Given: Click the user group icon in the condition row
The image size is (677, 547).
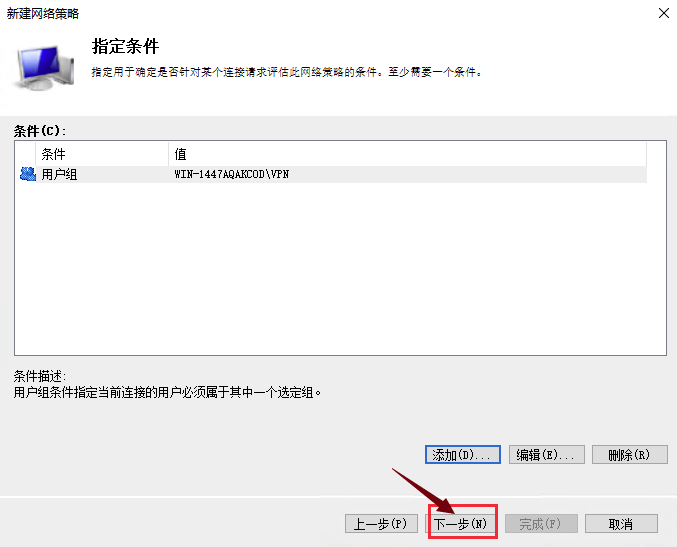Looking at the screenshot, I should pos(27,174).
